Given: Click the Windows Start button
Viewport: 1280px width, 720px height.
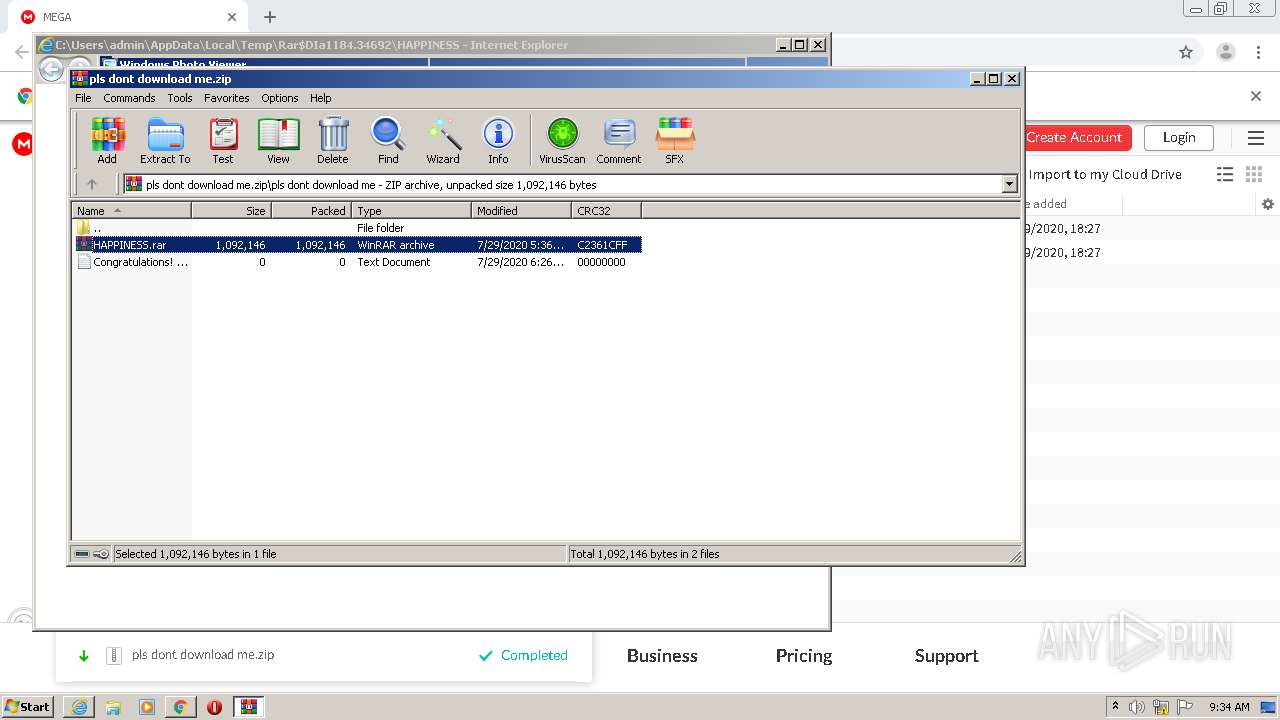Looking at the screenshot, I should click(x=28, y=707).
